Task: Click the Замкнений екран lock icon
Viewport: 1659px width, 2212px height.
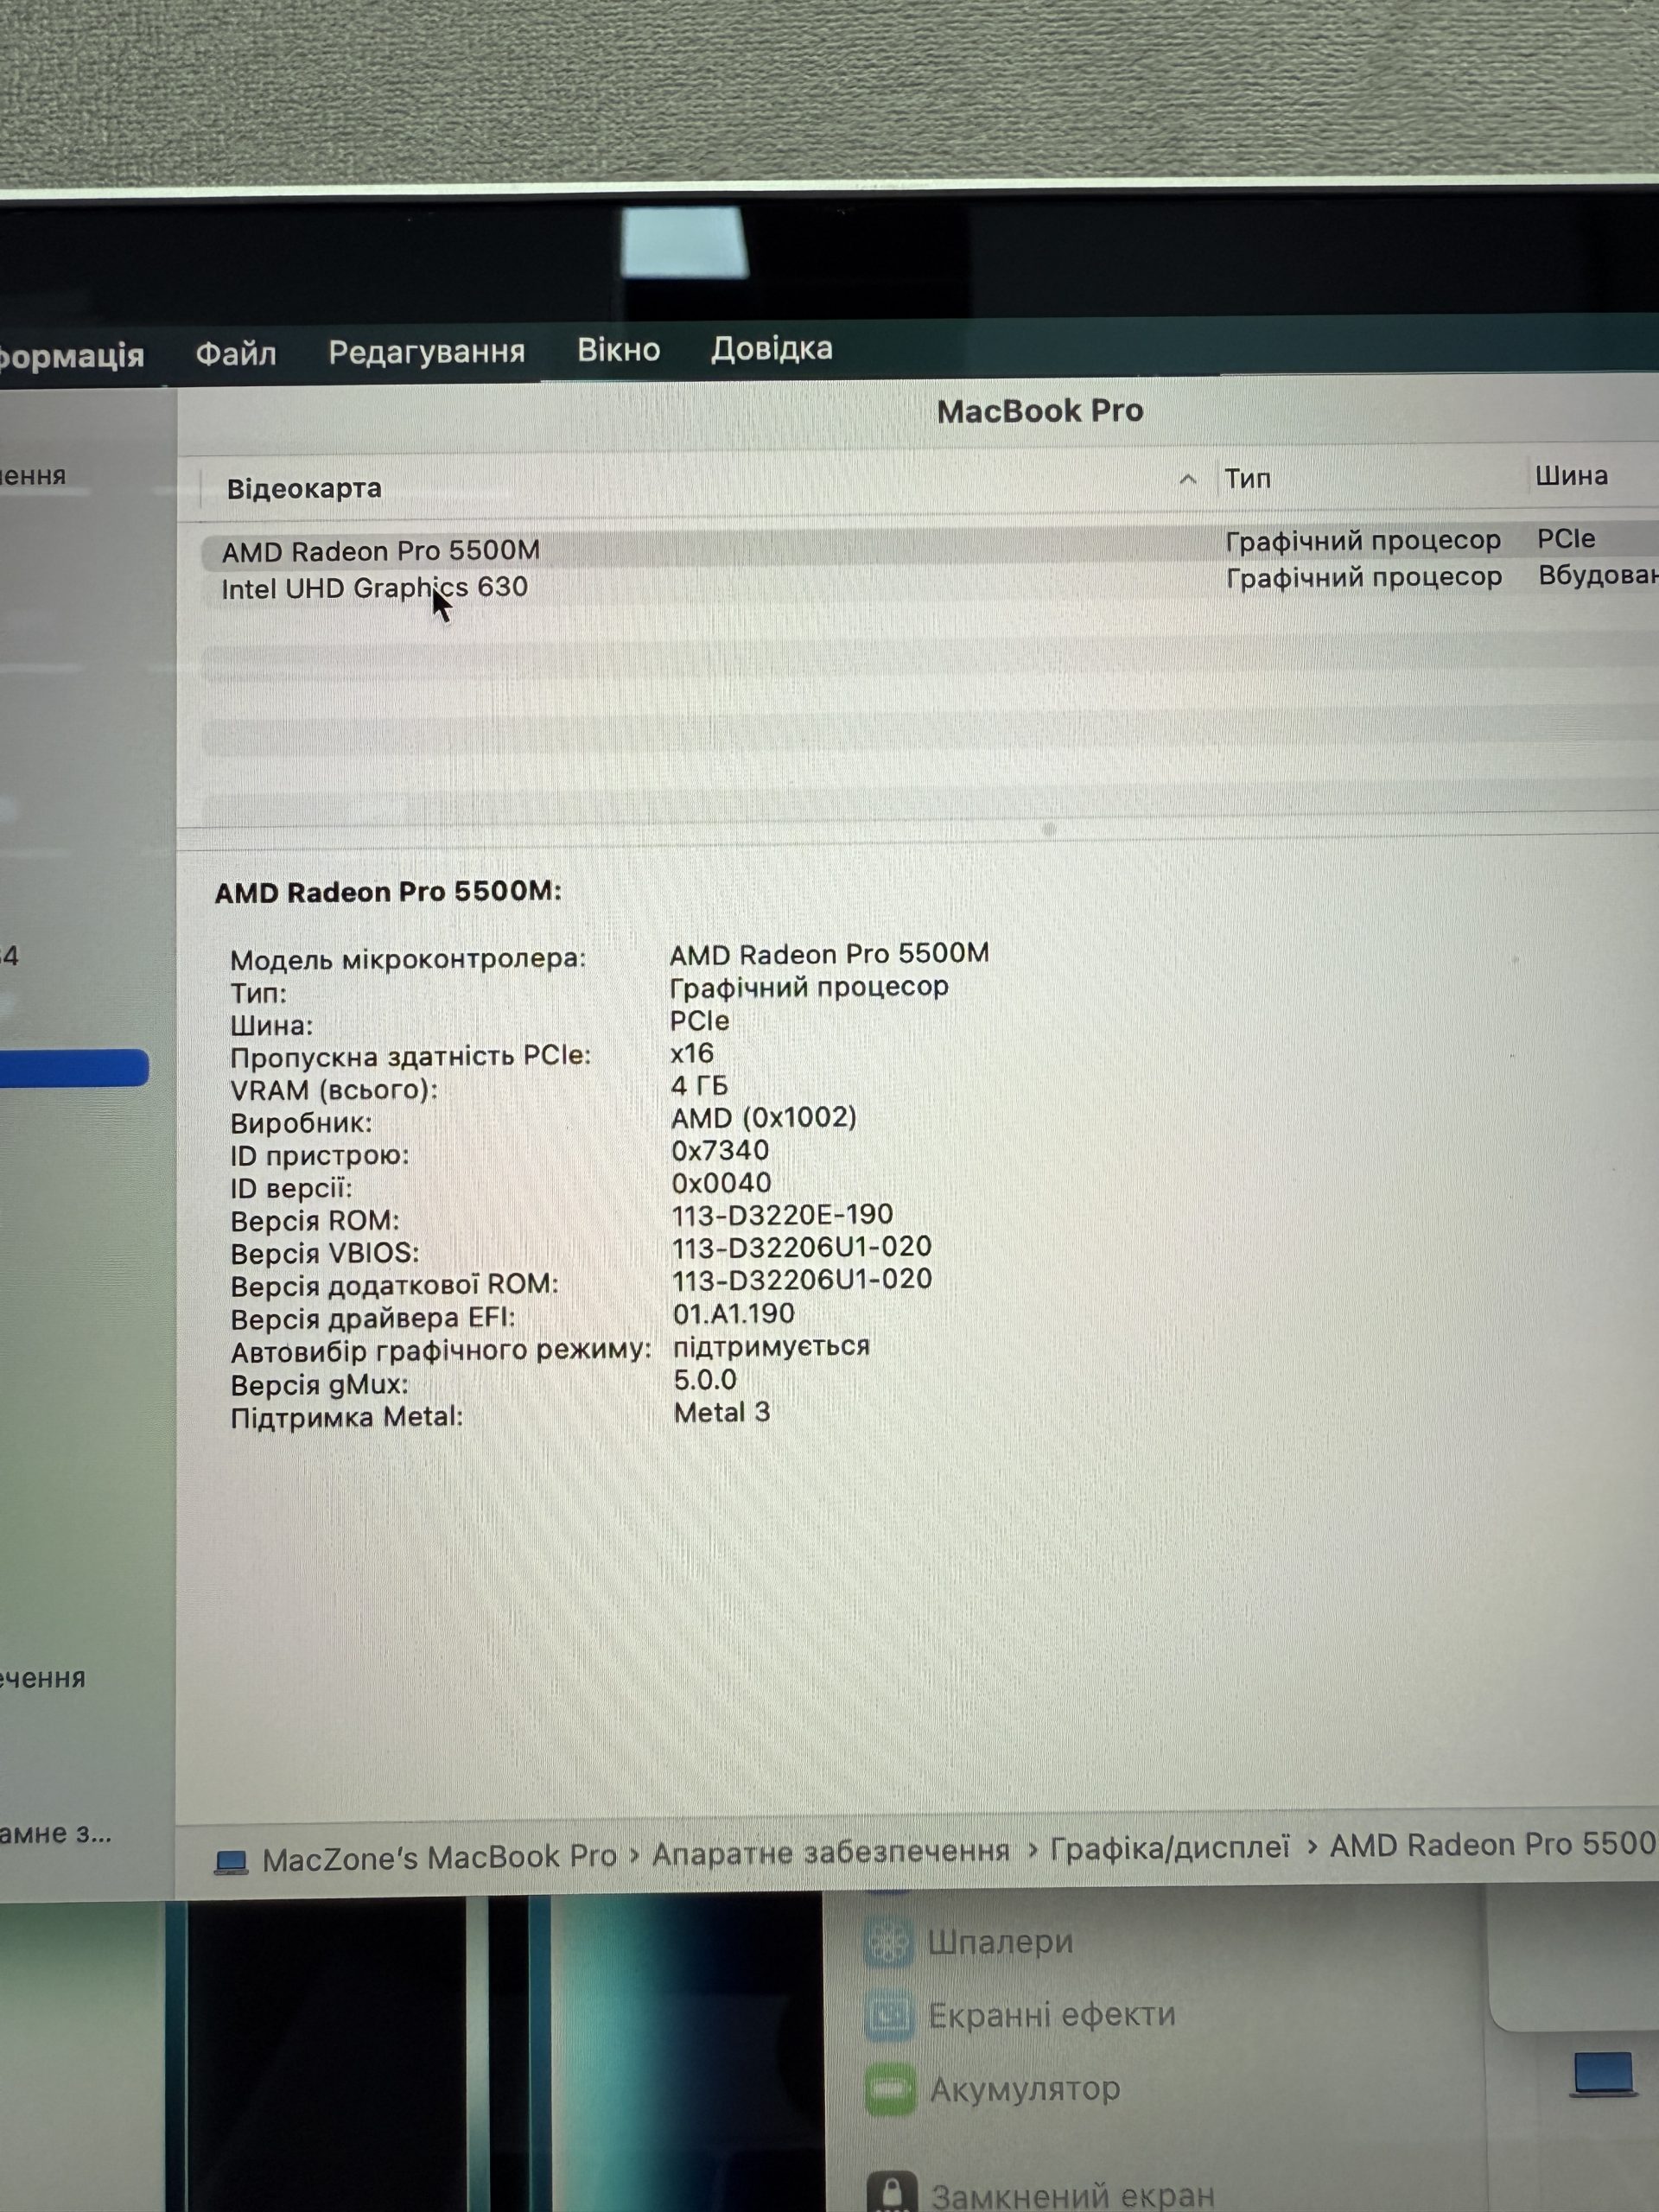Action: [x=892, y=2190]
